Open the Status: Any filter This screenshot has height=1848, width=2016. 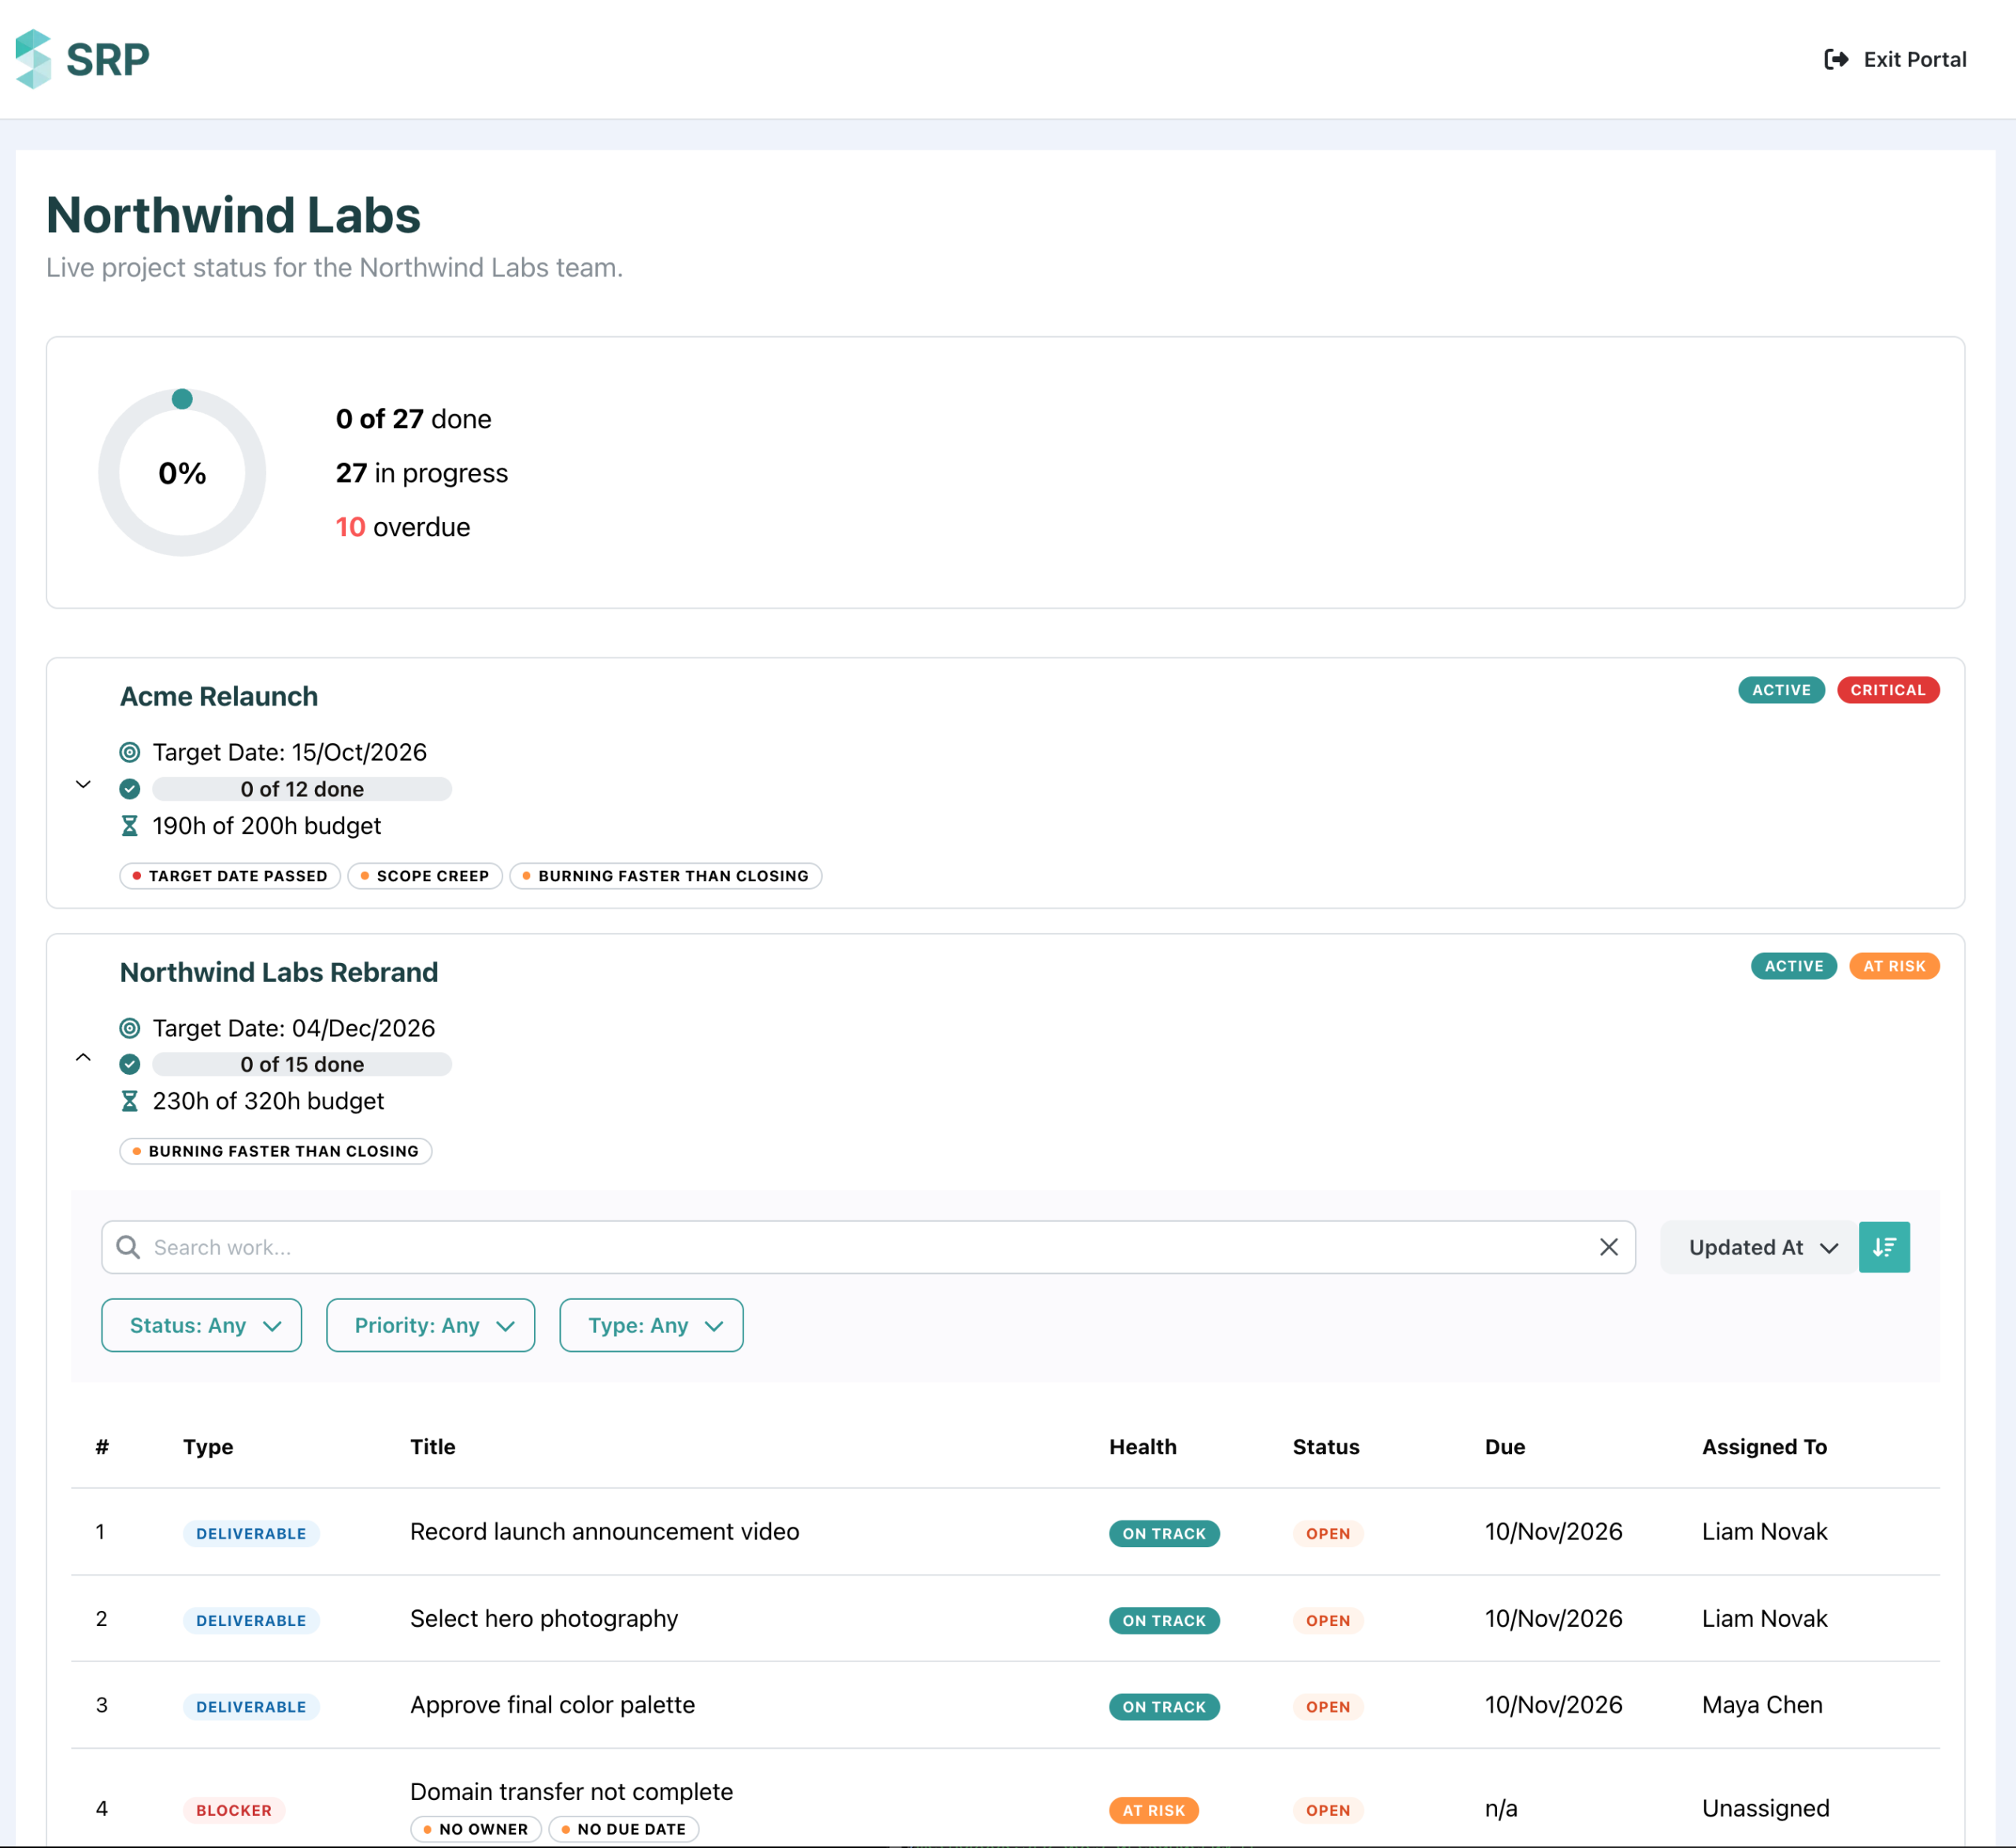(x=201, y=1325)
